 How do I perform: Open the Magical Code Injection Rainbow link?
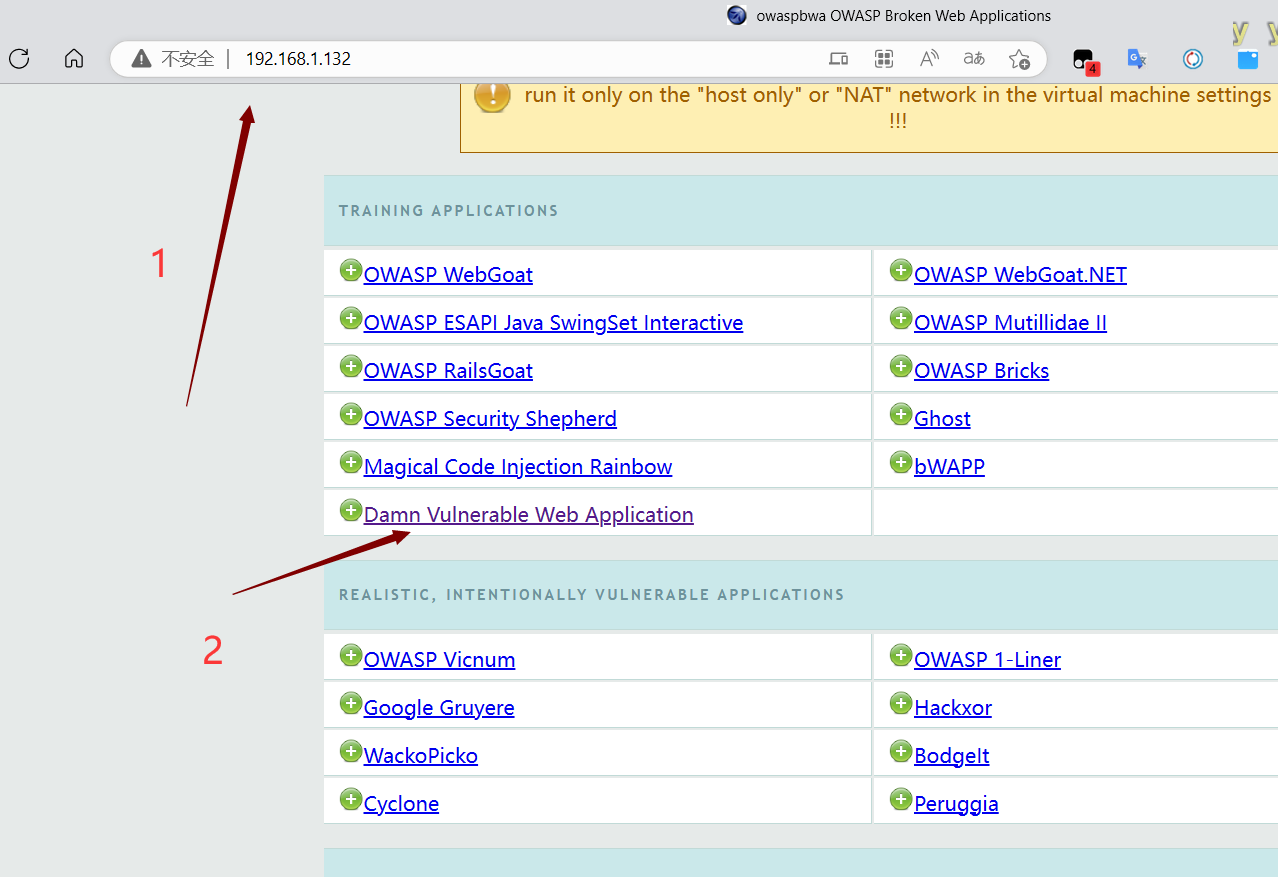(518, 467)
